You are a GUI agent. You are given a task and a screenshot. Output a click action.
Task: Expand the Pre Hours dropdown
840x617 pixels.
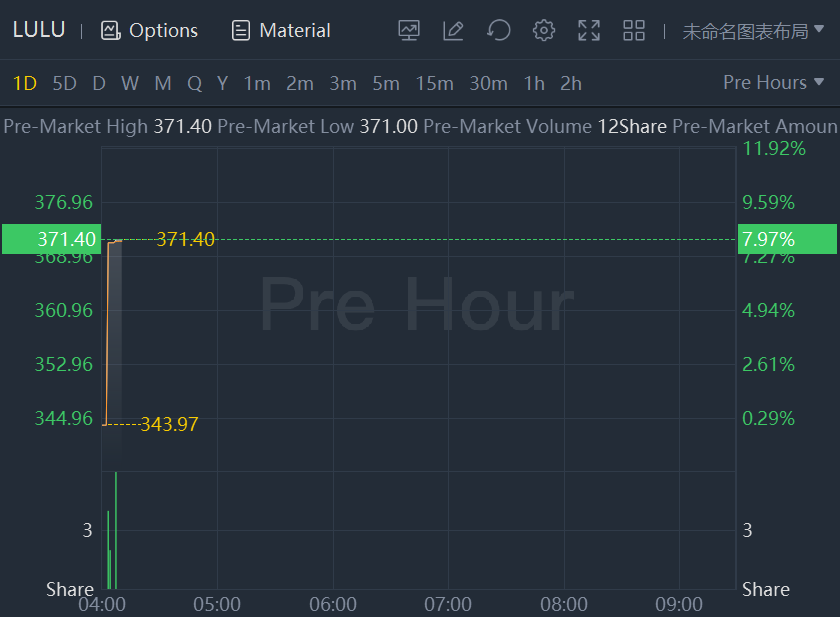coord(773,83)
